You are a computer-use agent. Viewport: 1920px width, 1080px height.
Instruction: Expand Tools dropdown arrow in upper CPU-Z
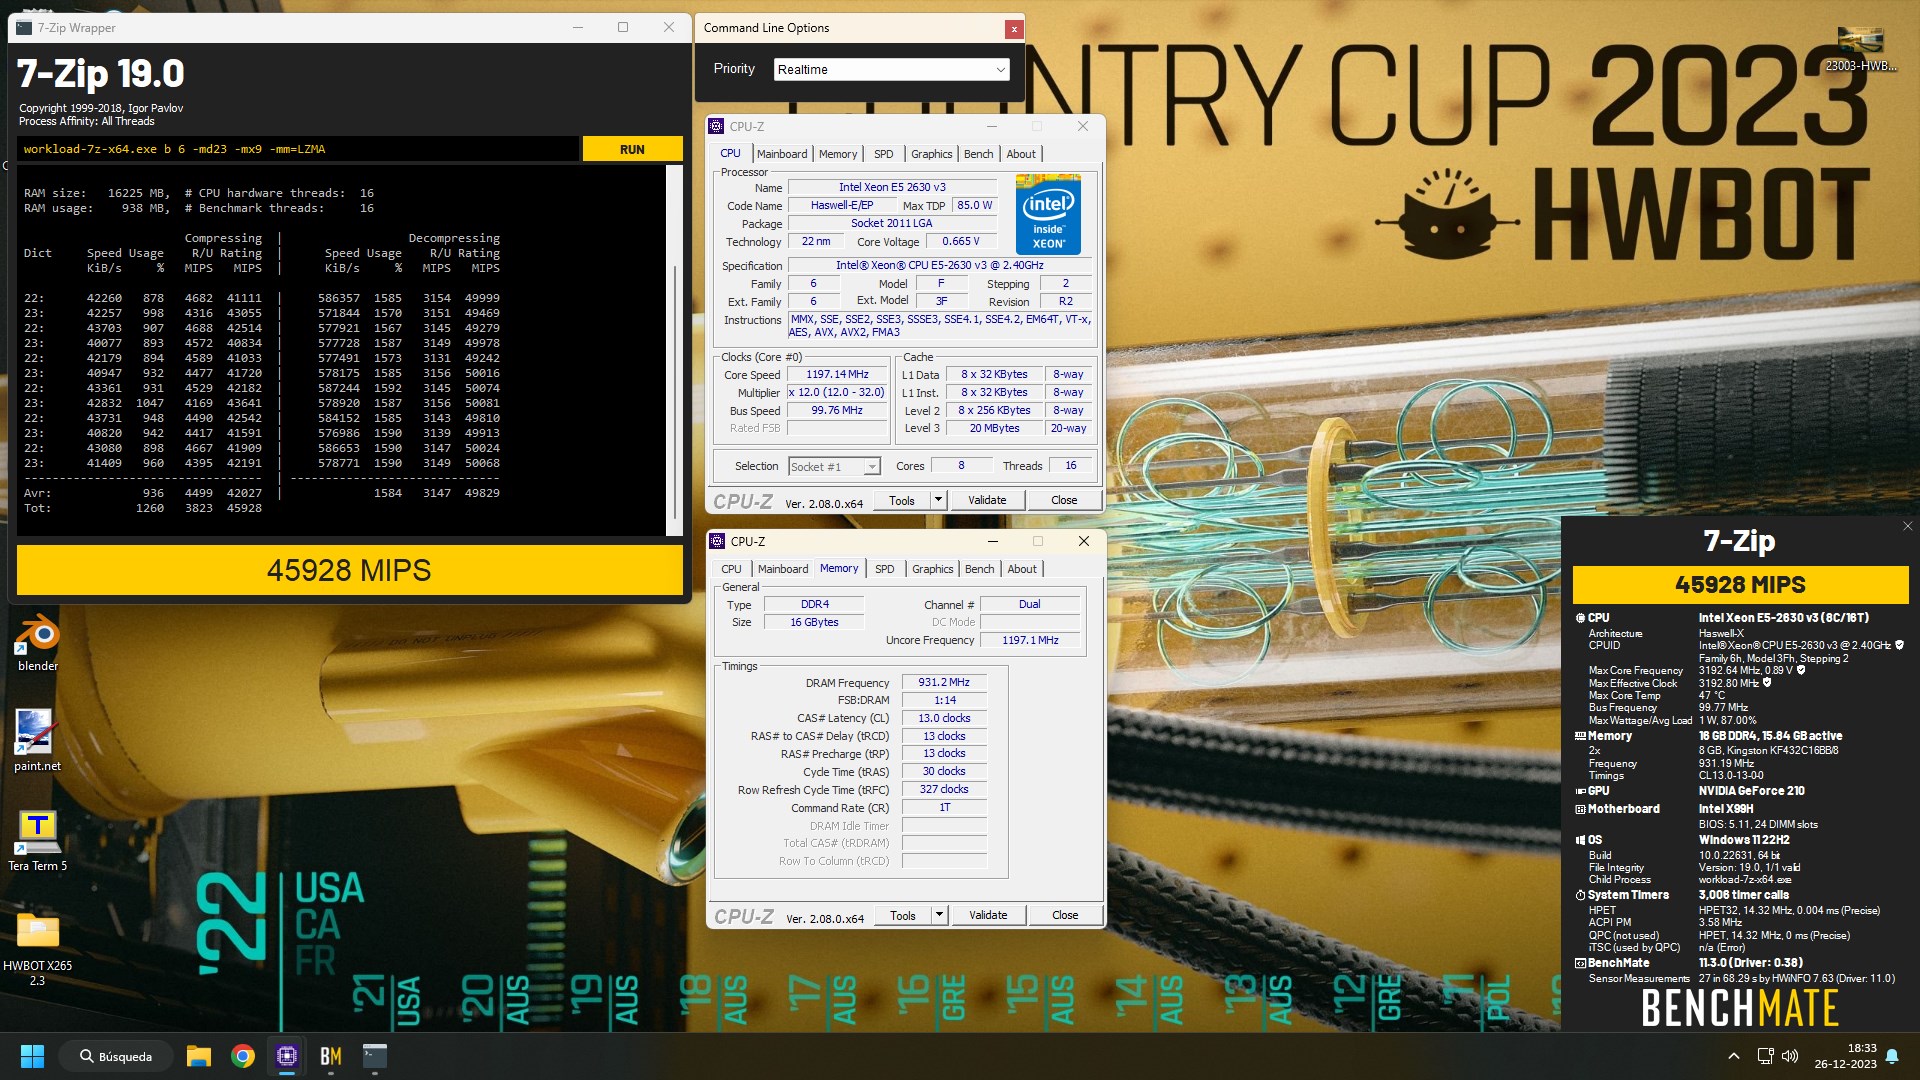(x=938, y=500)
